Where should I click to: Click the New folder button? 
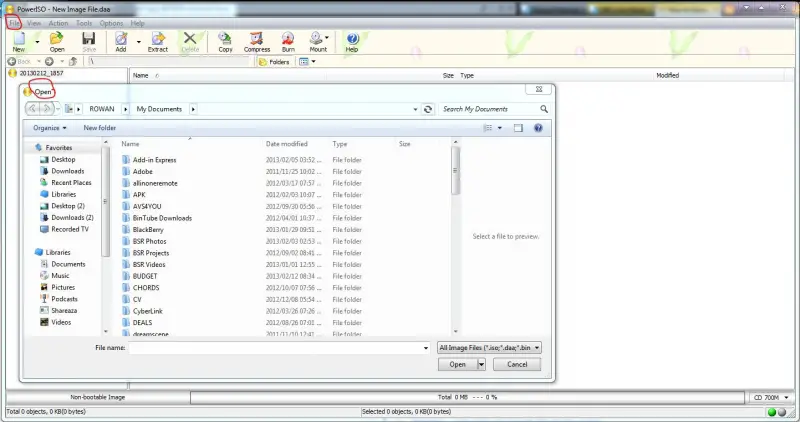click(99, 128)
